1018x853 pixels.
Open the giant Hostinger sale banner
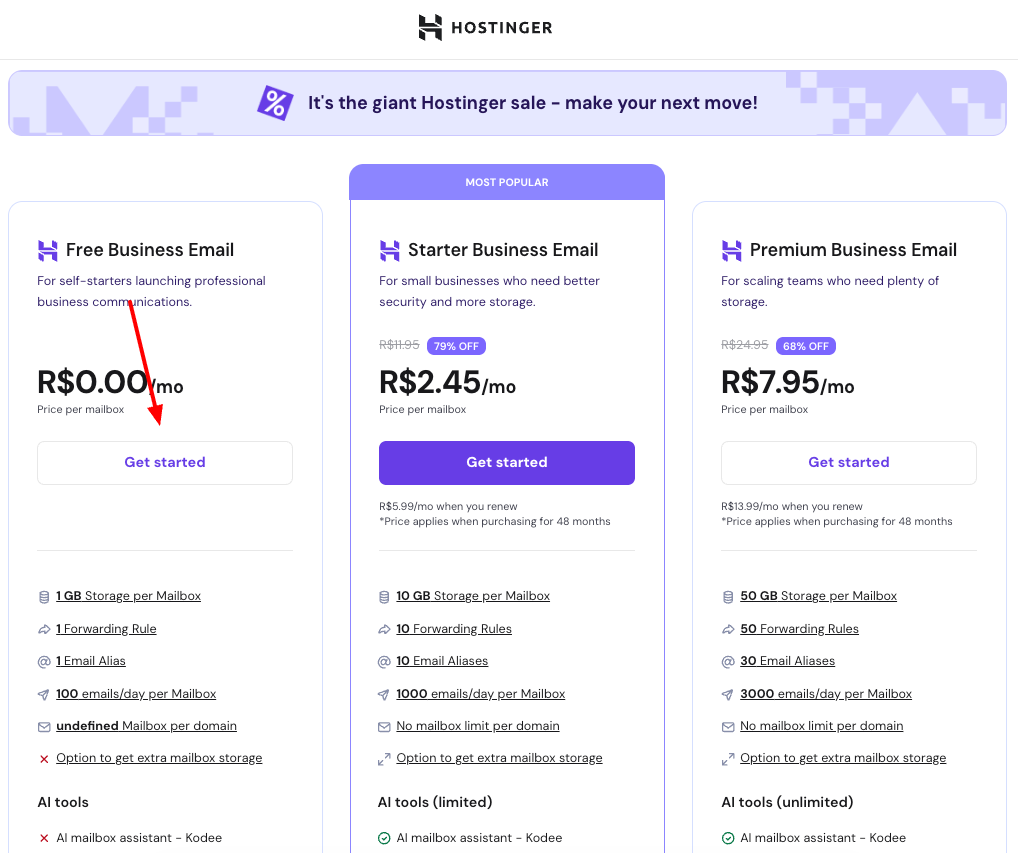click(x=532, y=103)
